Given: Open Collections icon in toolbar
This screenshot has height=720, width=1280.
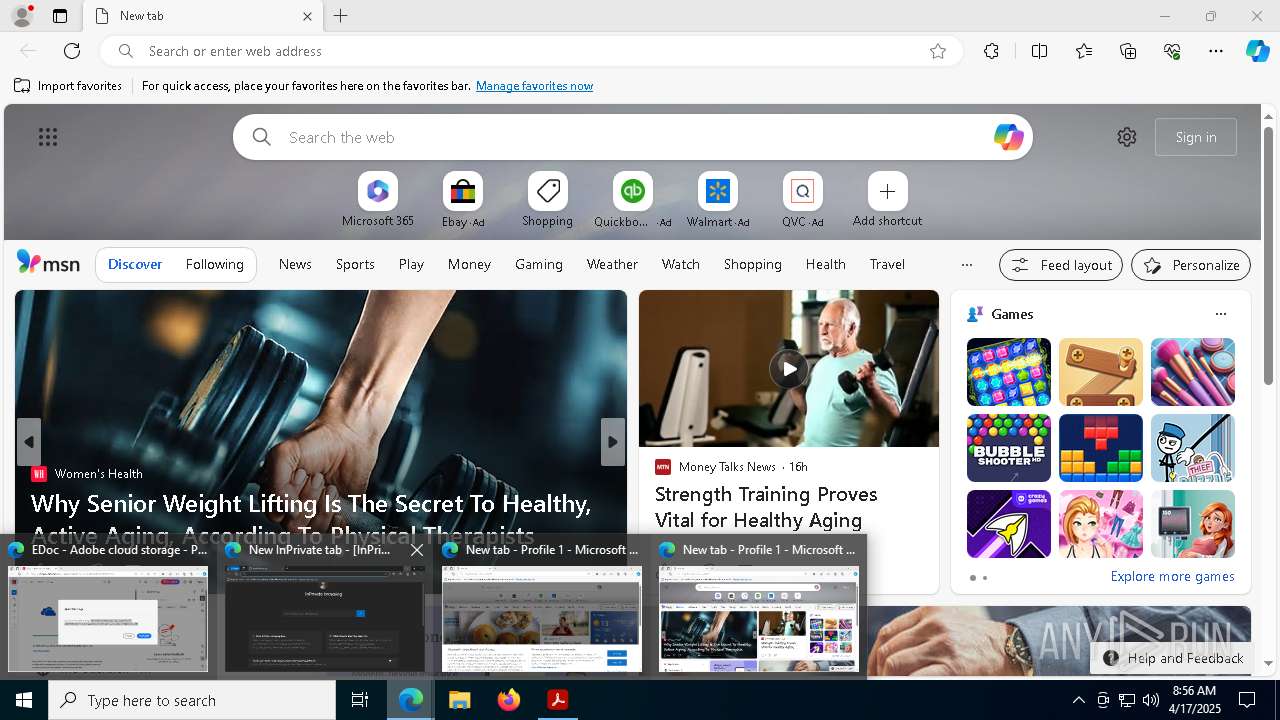Looking at the screenshot, I should pos(1128,51).
